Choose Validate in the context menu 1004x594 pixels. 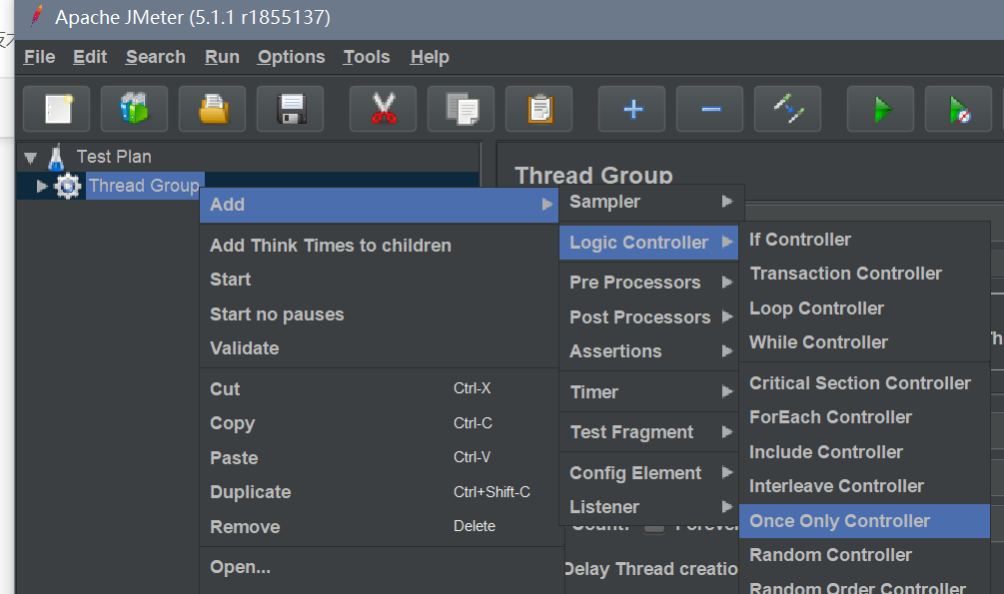[379, 348]
